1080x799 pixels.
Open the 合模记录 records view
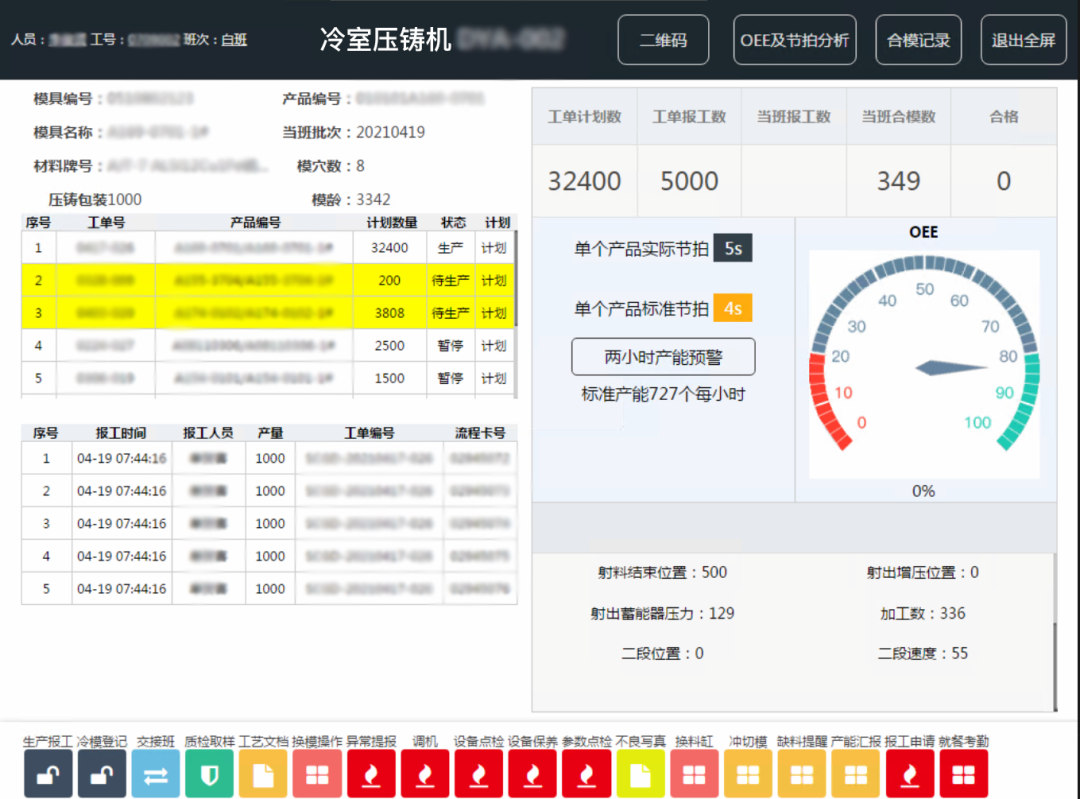tap(918, 41)
